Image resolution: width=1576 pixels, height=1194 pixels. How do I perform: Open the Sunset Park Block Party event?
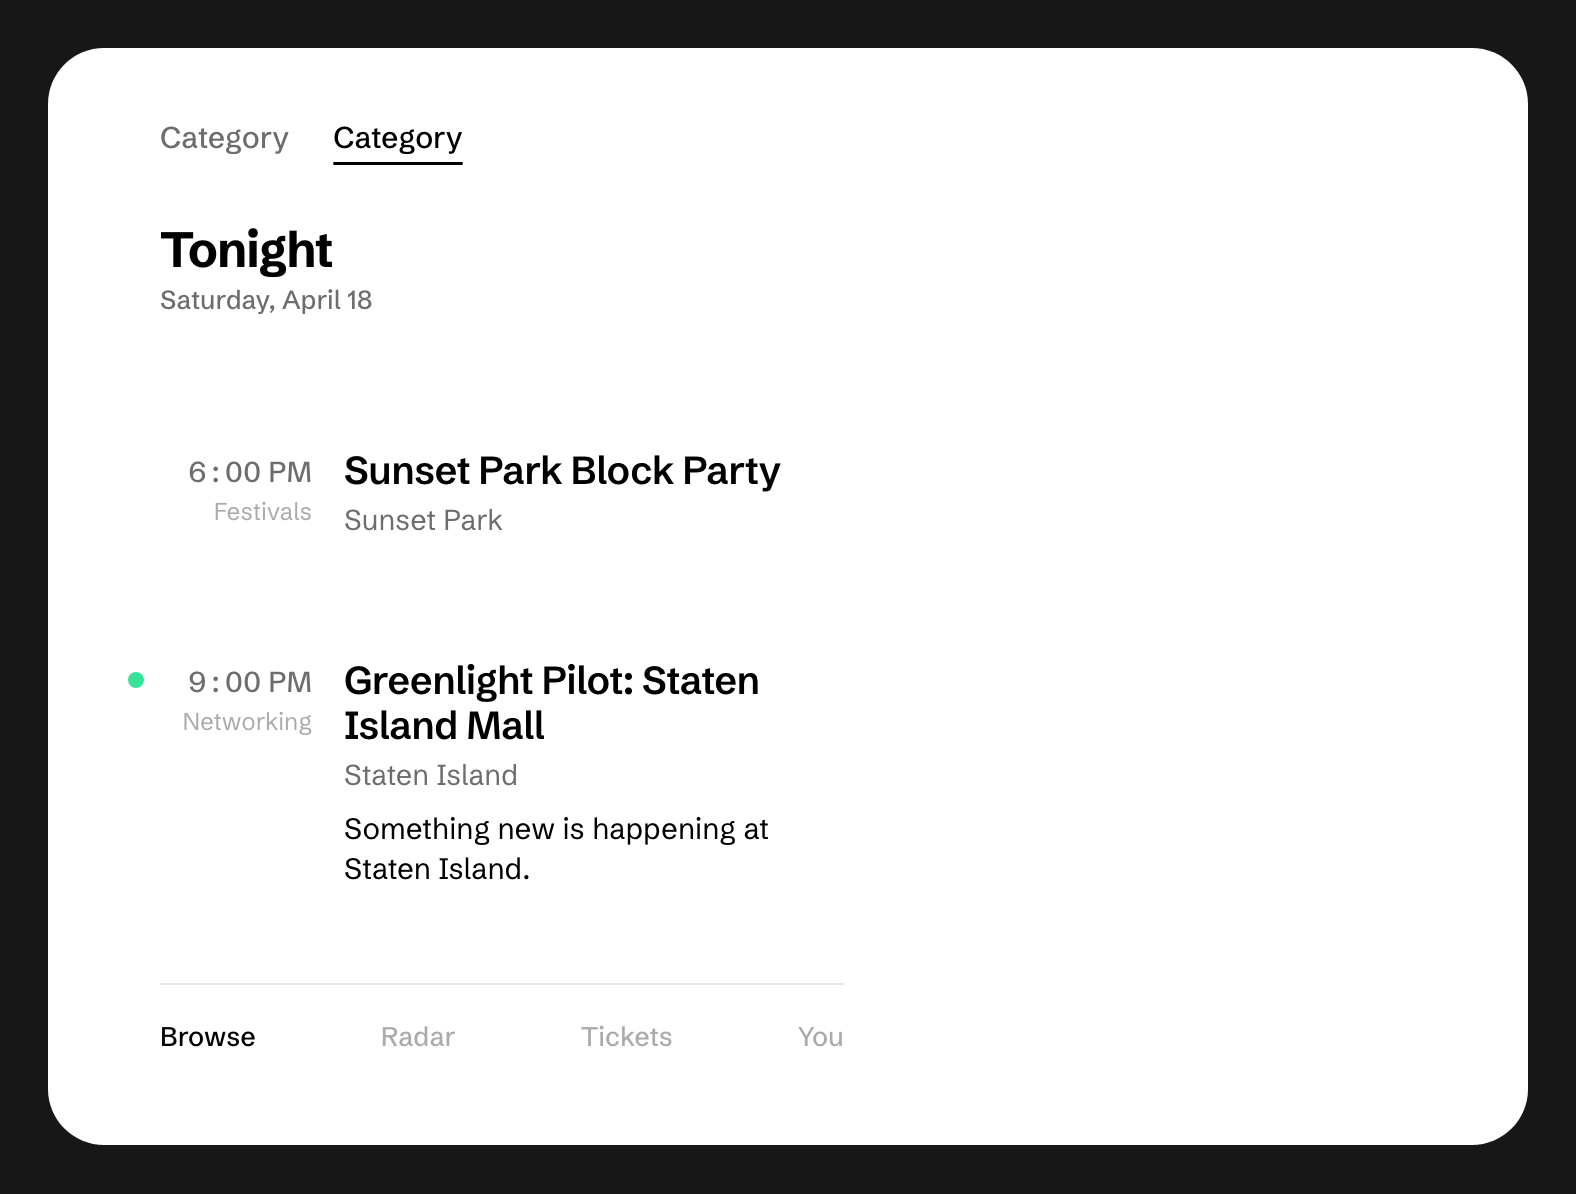[562, 471]
